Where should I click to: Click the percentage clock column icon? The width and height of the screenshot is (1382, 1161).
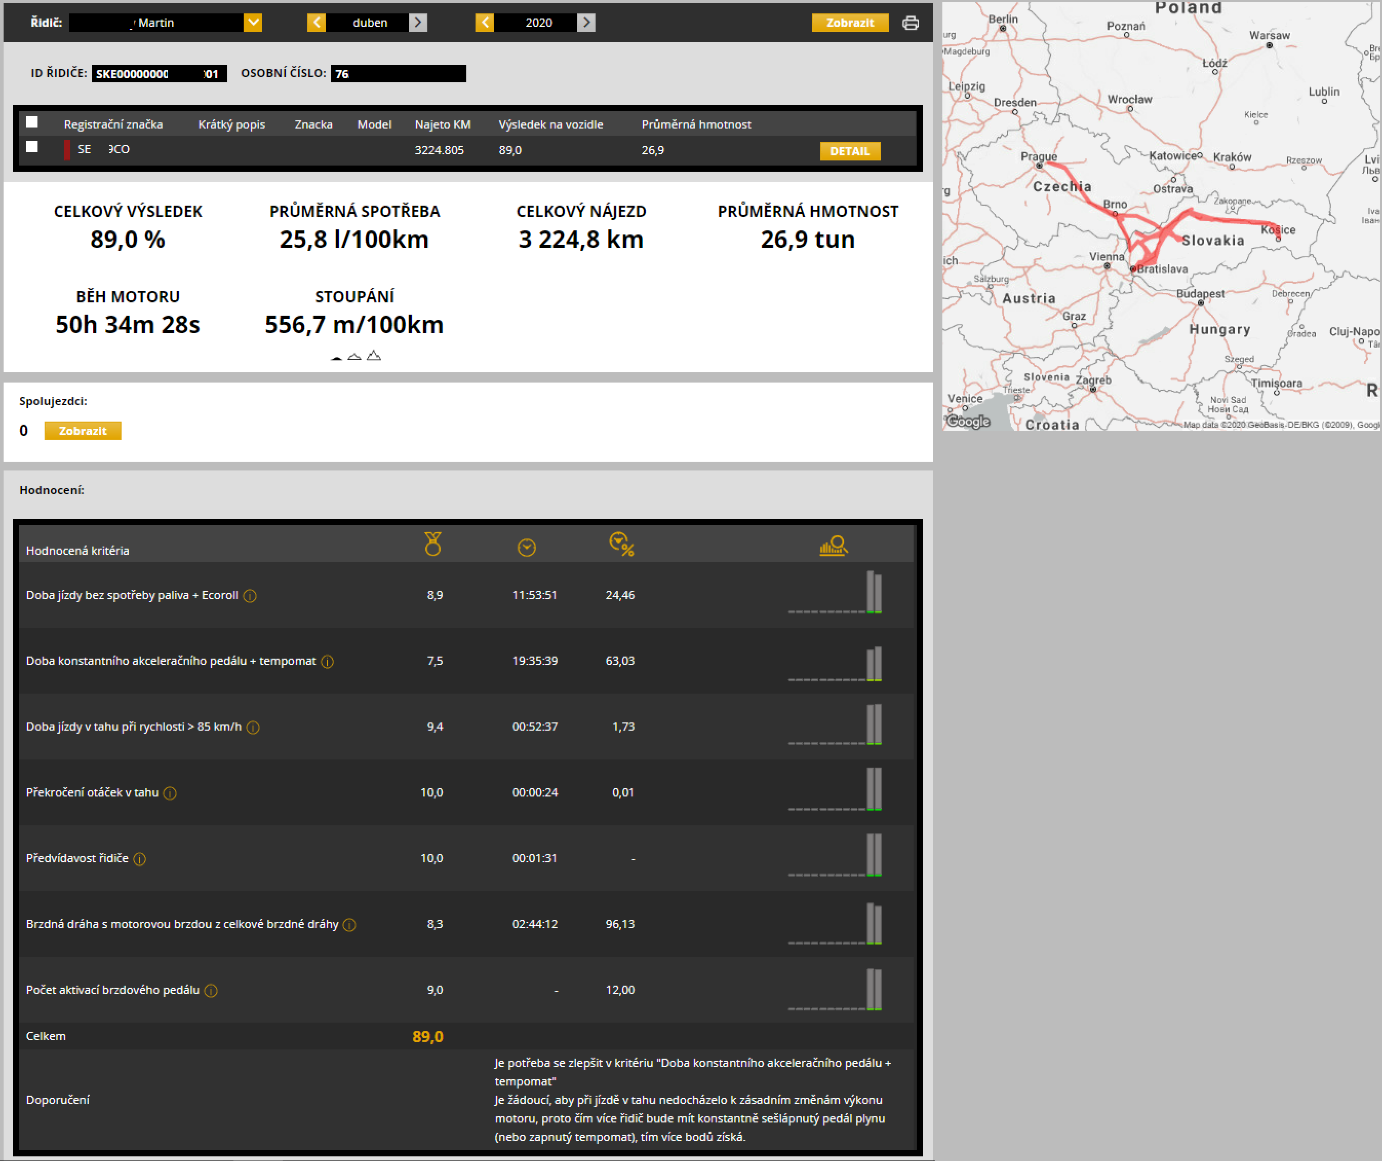click(x=621, y=544)
